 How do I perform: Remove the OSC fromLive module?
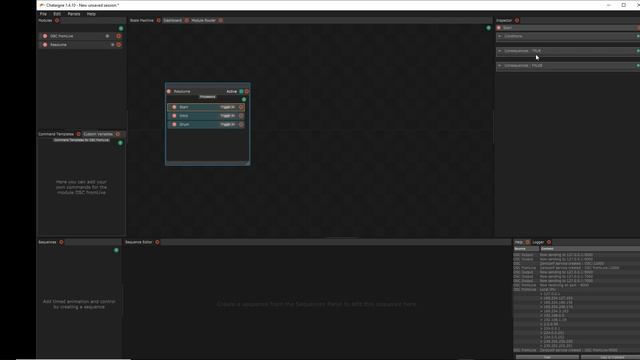click(119, 36)
